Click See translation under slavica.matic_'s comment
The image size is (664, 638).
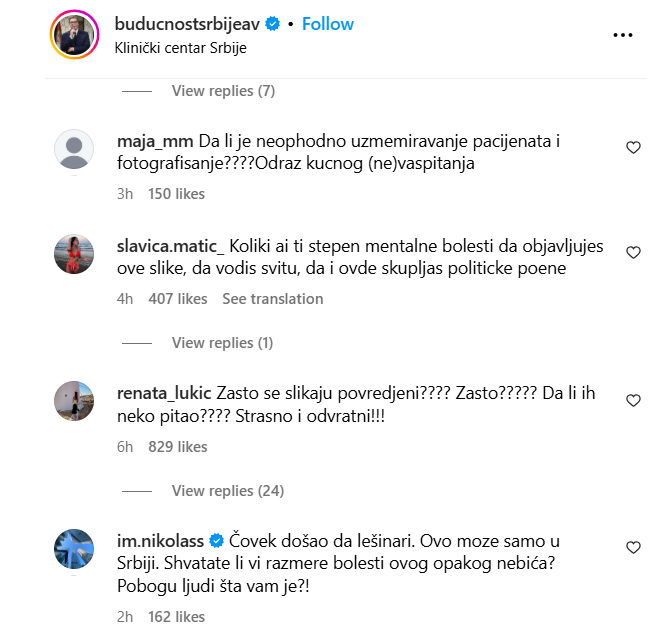tap(272, 299)
